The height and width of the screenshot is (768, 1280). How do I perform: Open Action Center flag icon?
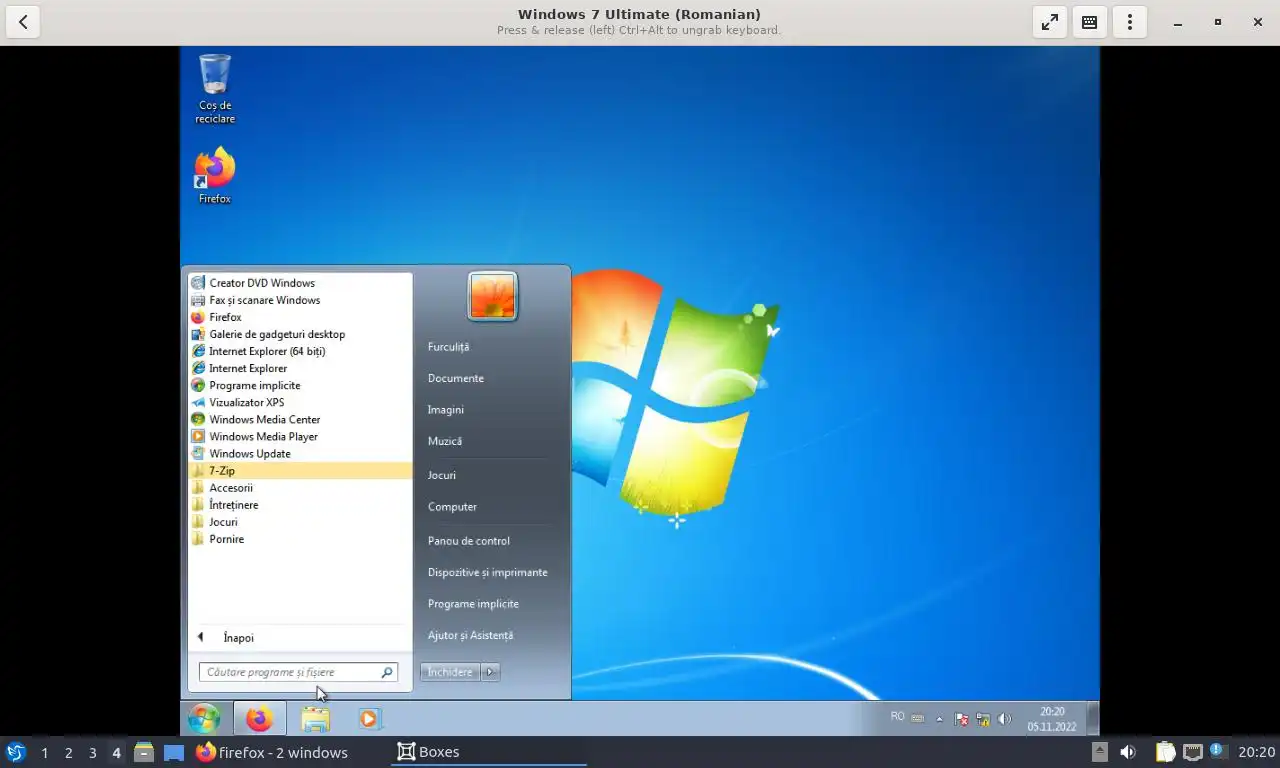coord(961,719)
